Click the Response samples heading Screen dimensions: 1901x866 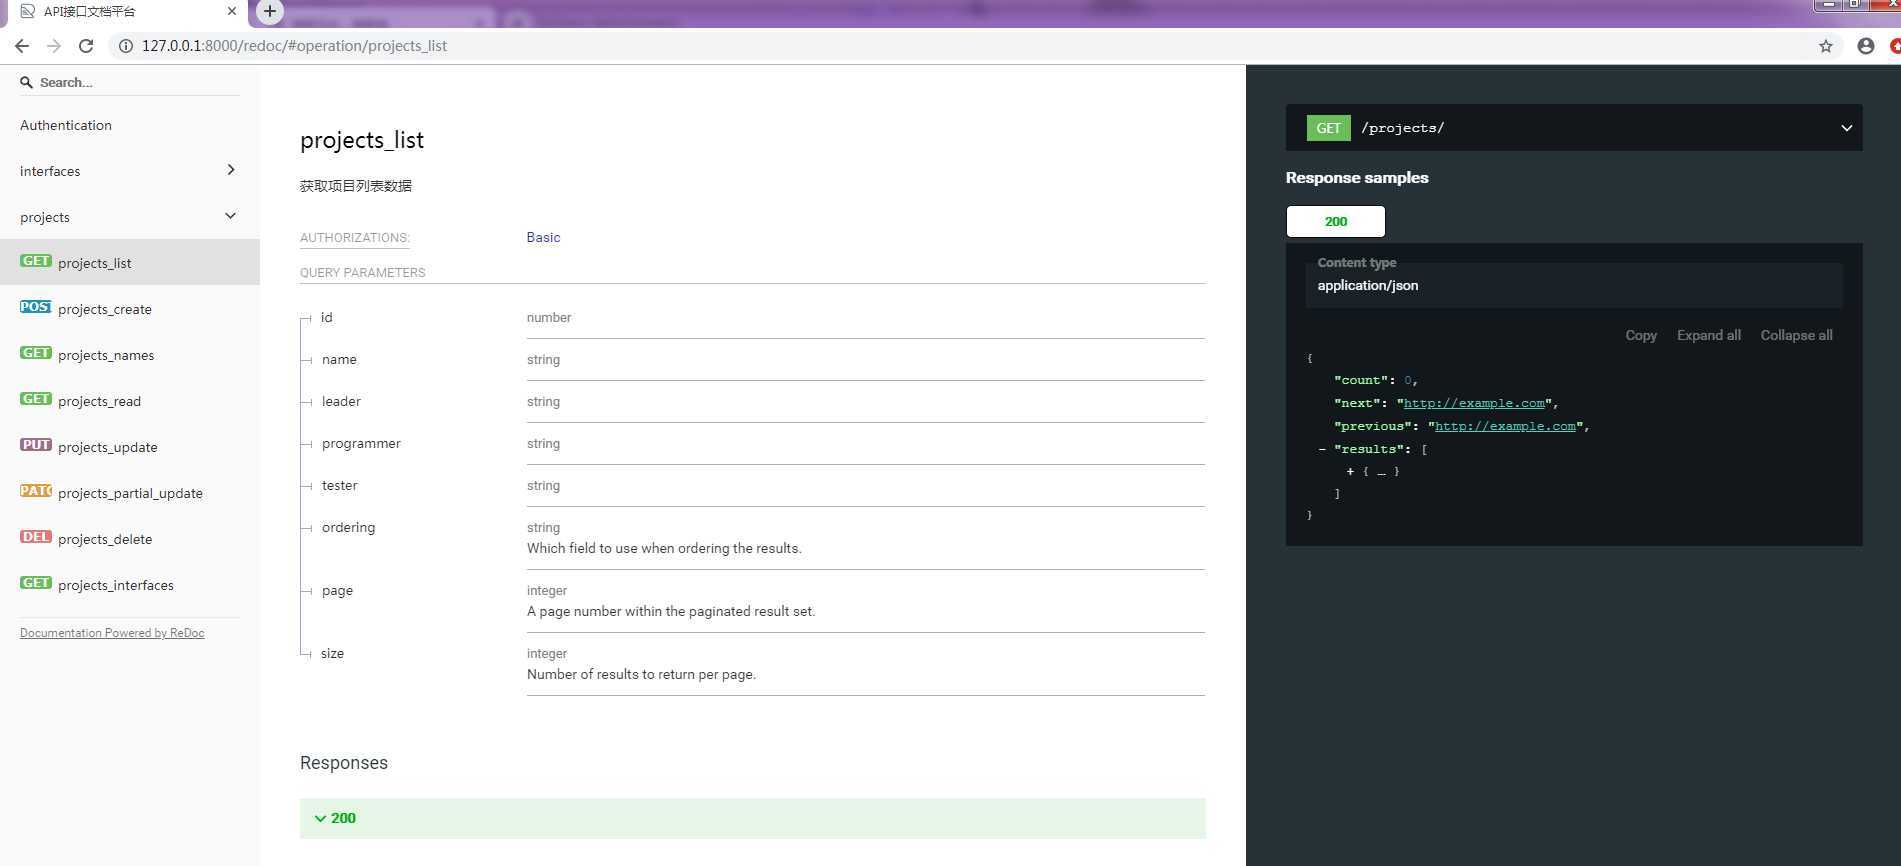coord(1357,177)
